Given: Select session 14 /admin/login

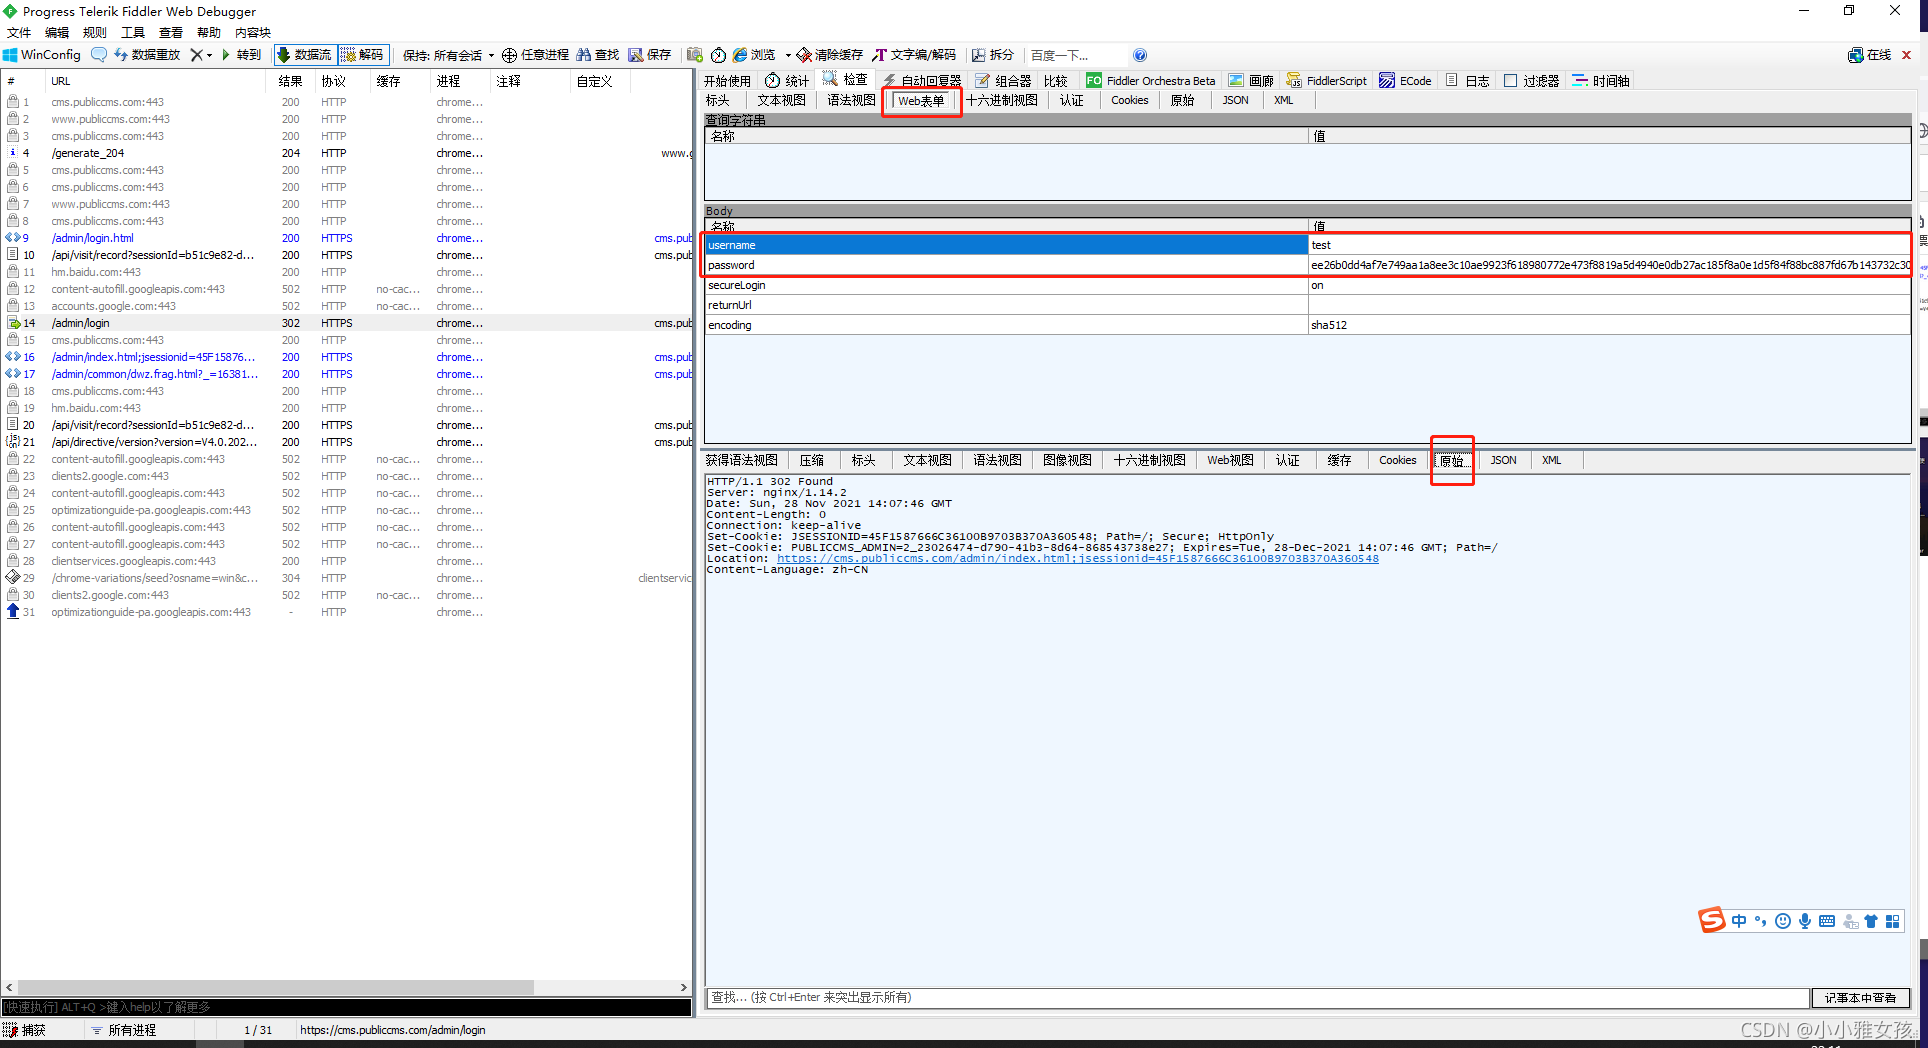Looking at the screenshot, I should 346,323.
